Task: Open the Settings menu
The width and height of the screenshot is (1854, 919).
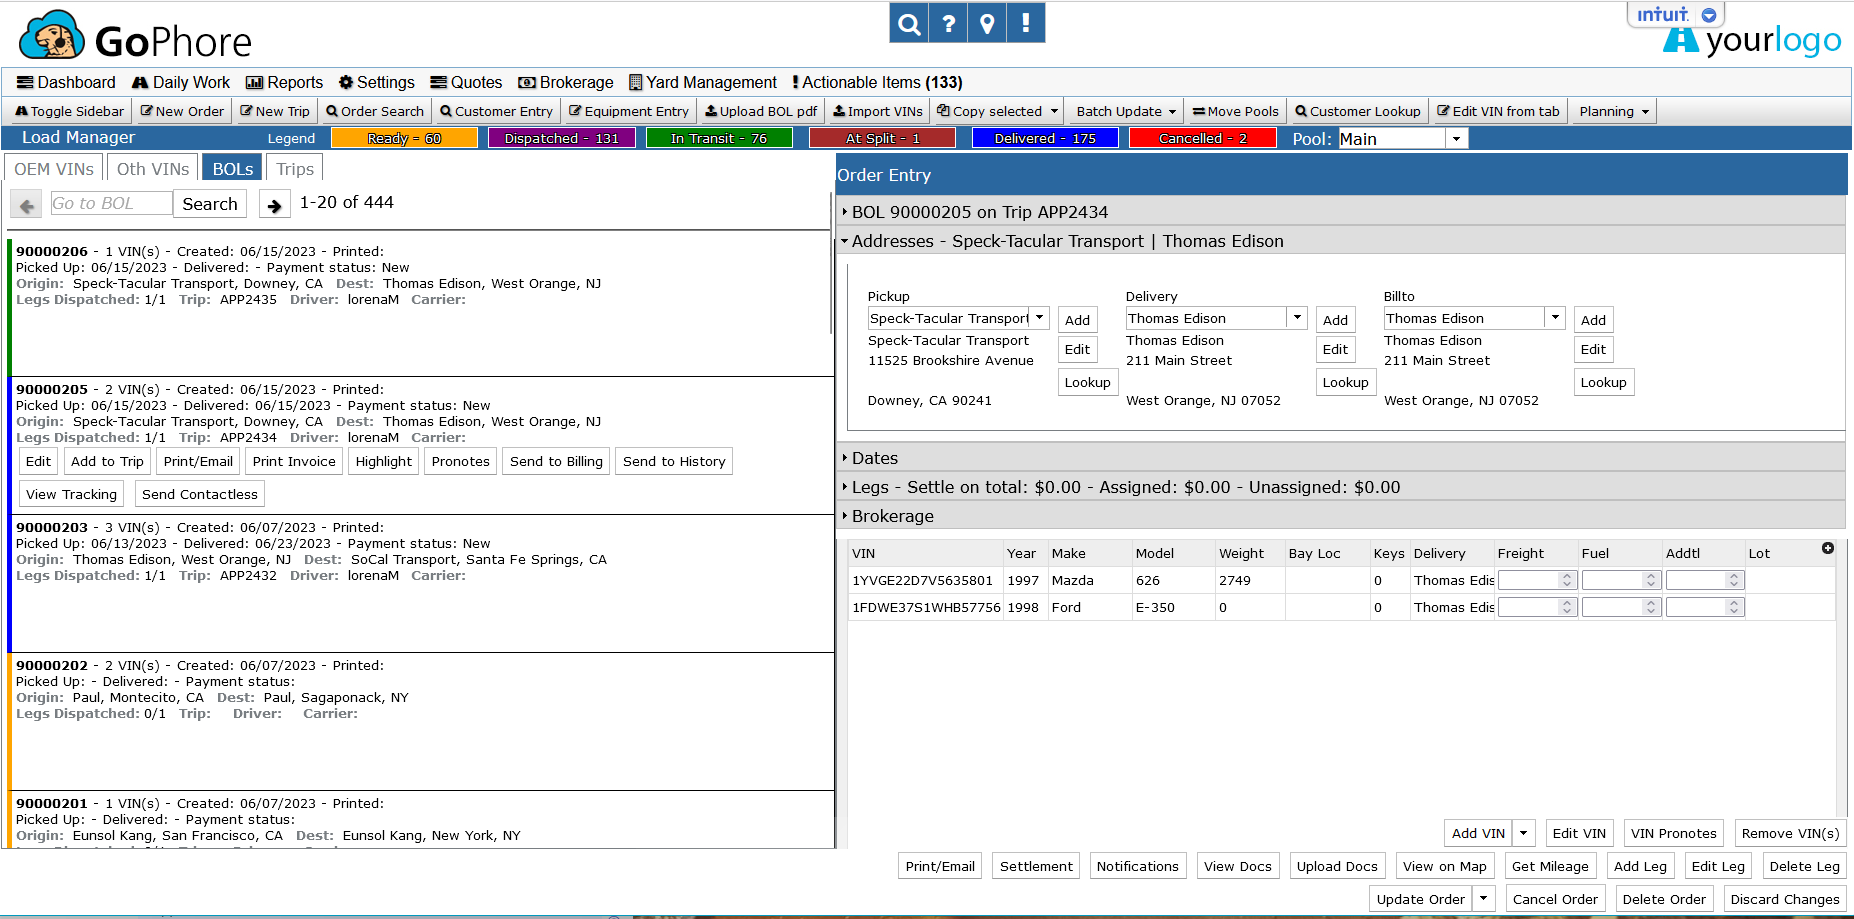Action: pos(377,82)
